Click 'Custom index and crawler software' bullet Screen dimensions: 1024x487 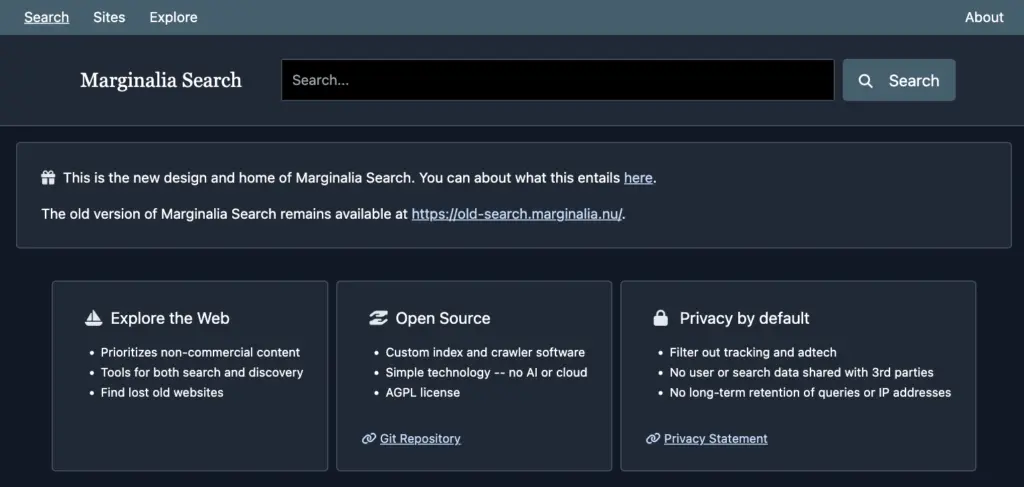[485, 353]
